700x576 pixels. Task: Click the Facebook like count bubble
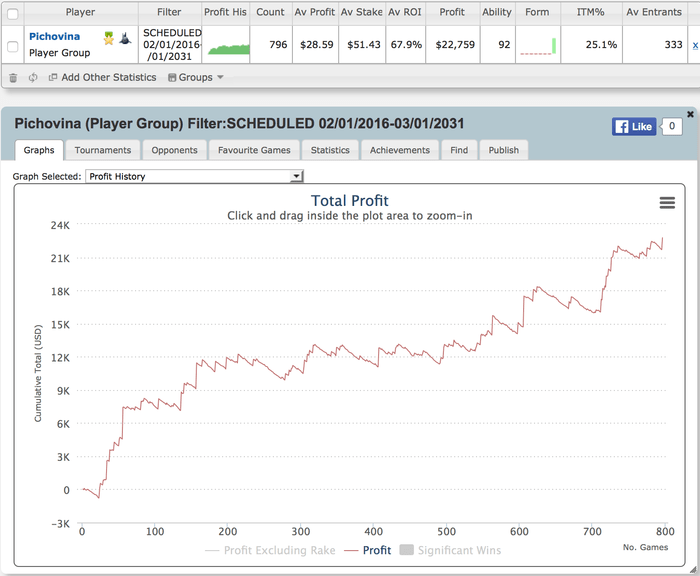(x=671, y=126)
